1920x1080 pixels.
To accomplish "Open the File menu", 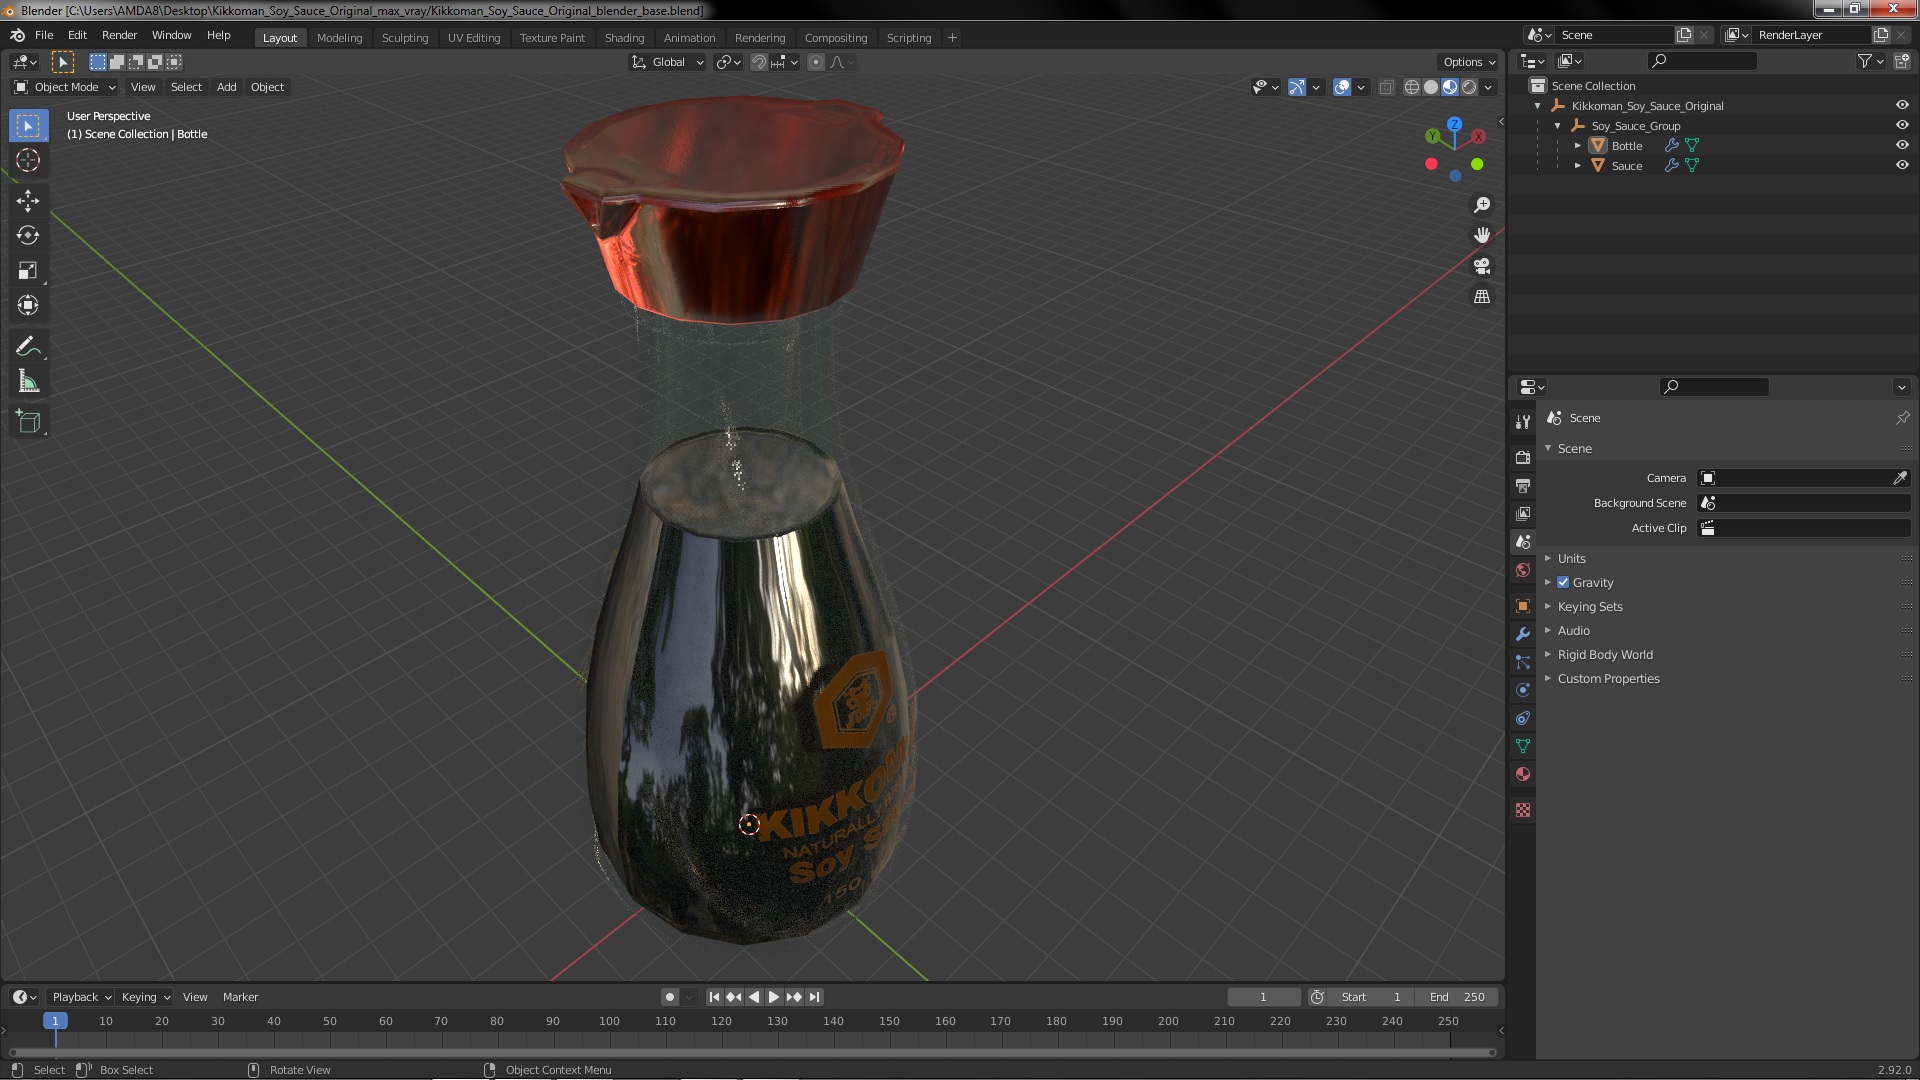I will (x=44, y=35).
